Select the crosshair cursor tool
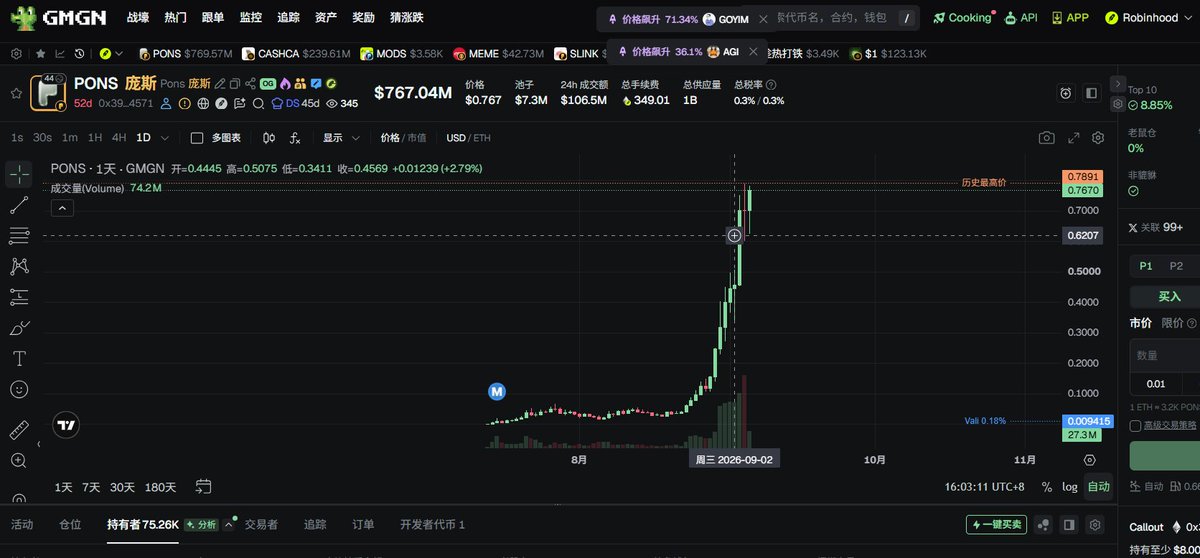The width and height of the screenshot is (1200, 558). coord(19,174)
